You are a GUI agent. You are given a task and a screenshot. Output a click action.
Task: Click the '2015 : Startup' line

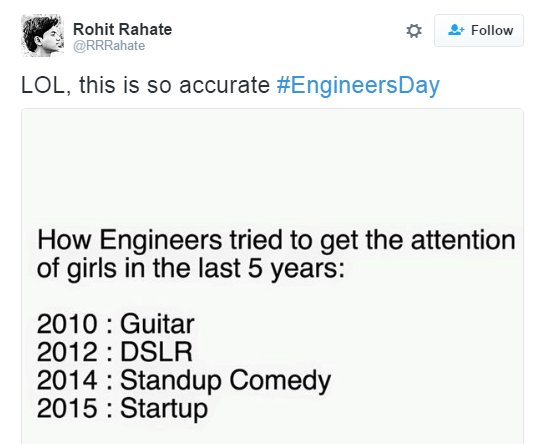[x=122, y=408]
